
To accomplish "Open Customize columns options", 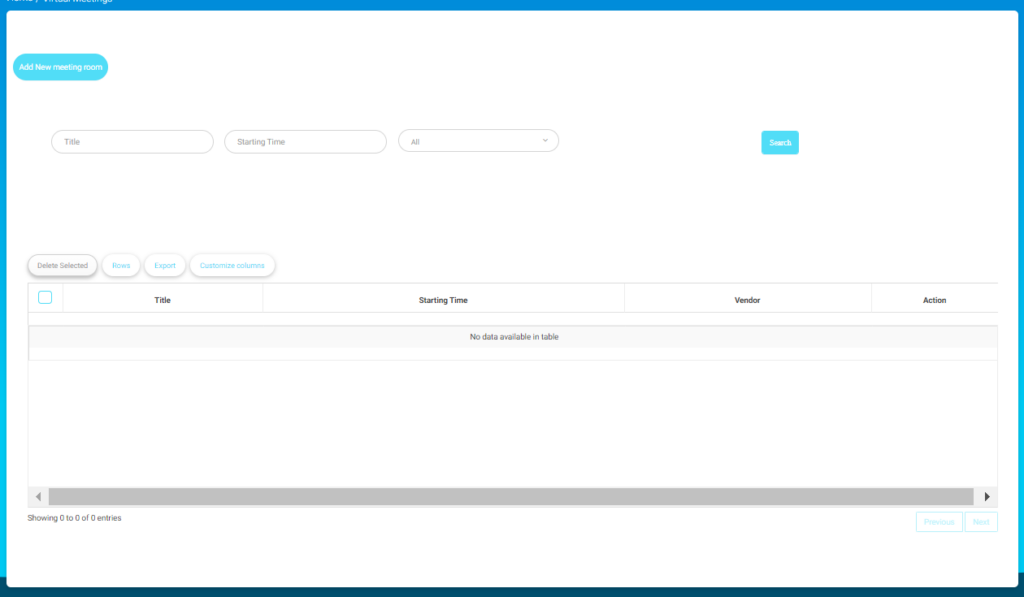I will 232,265.
